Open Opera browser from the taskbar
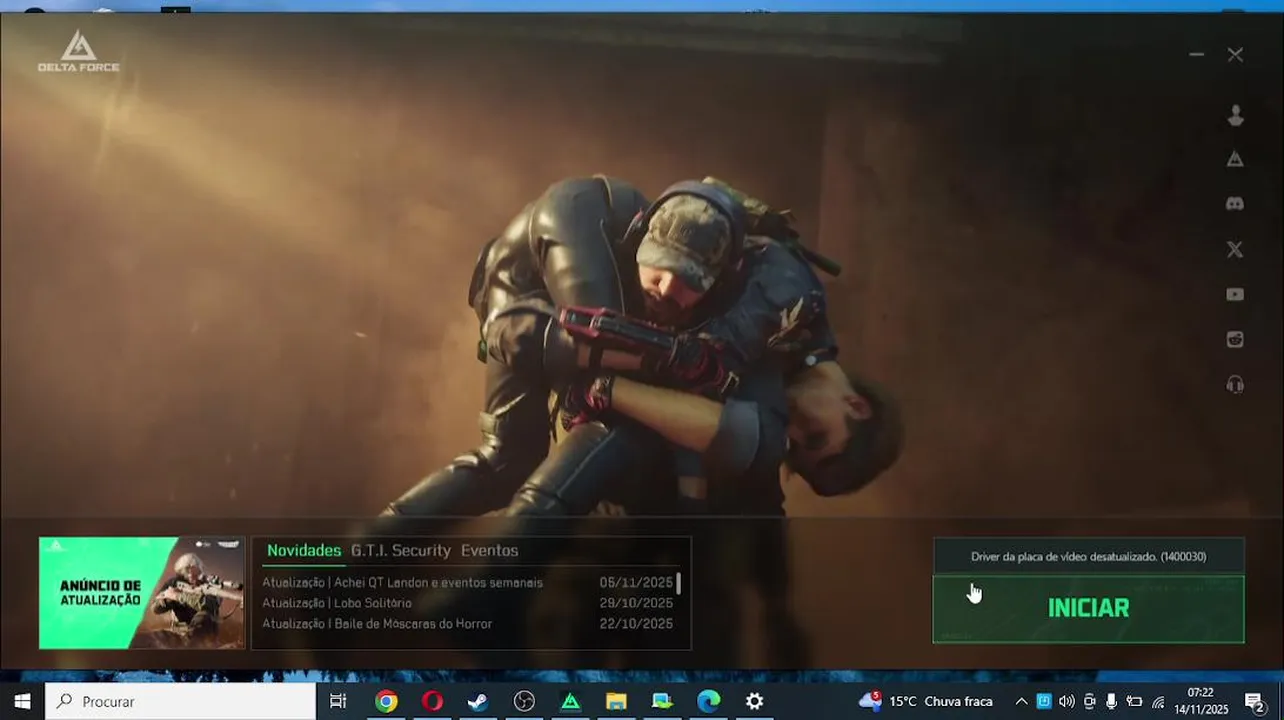The width and height of the screenshot is (1284, 720). [x=432, y=701]
